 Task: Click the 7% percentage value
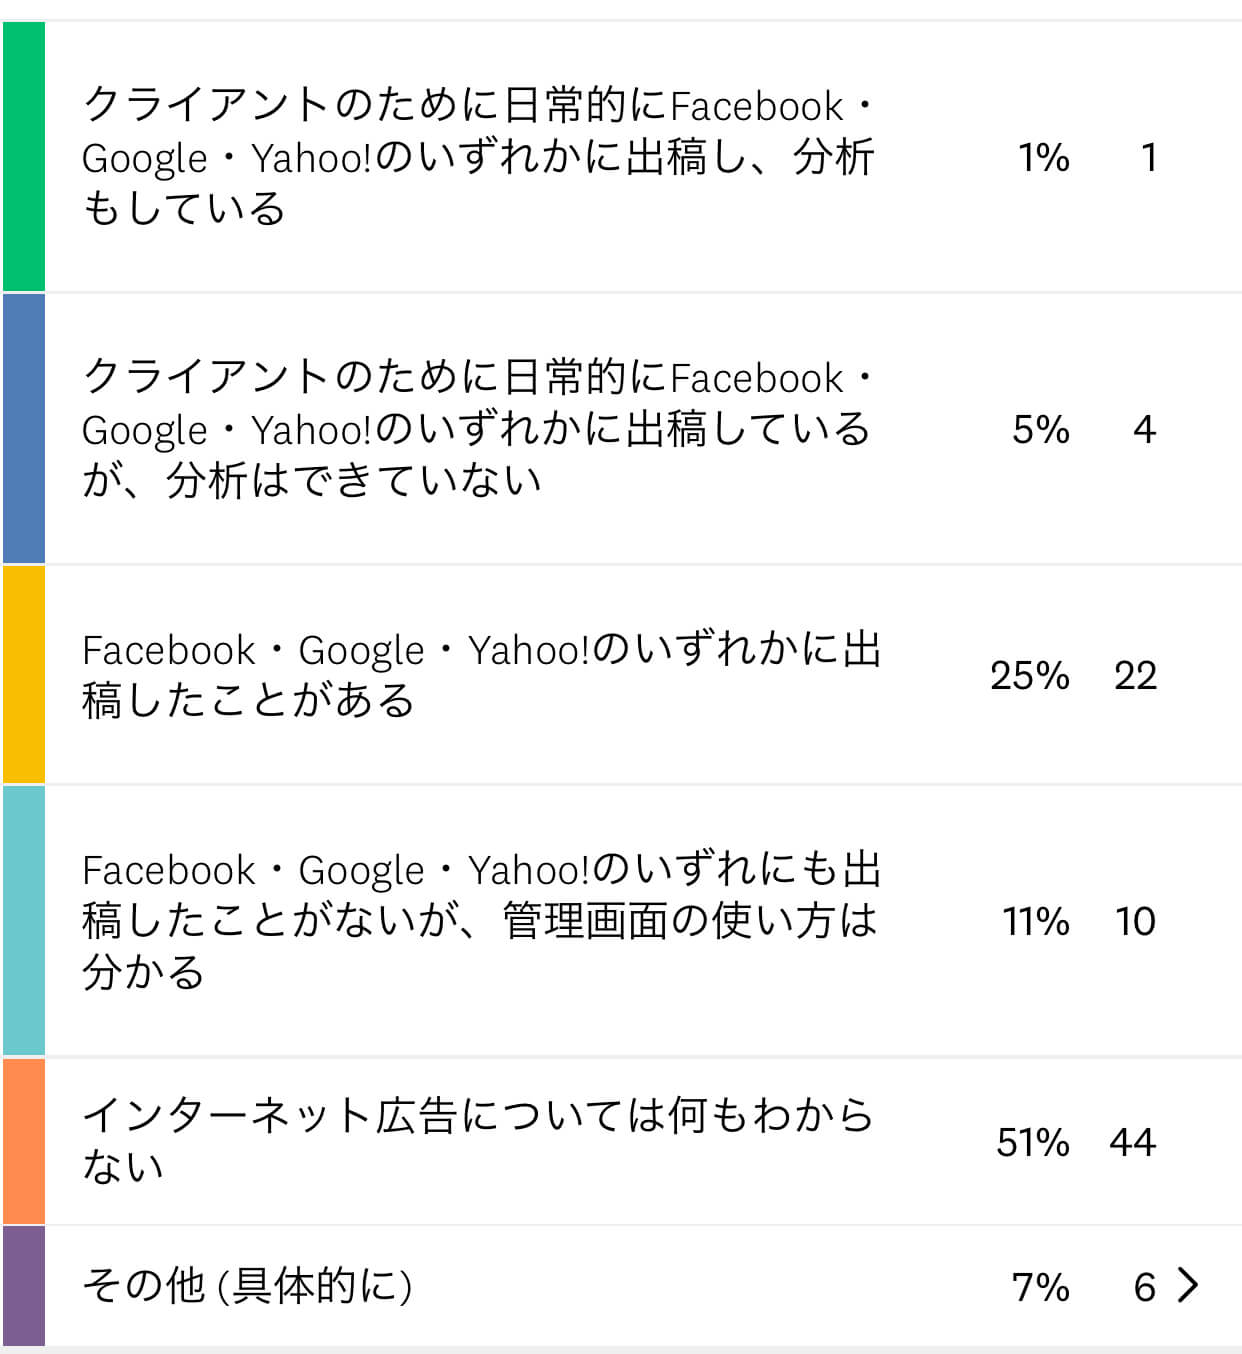tap(1041, 1287)
